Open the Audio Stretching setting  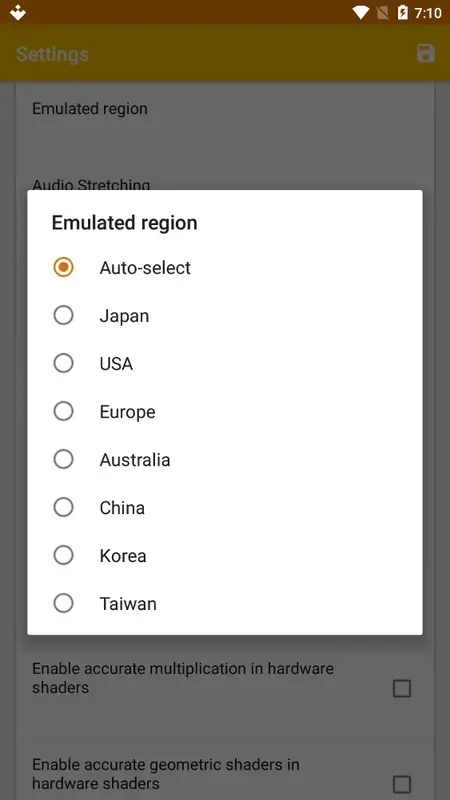[91, 184]
